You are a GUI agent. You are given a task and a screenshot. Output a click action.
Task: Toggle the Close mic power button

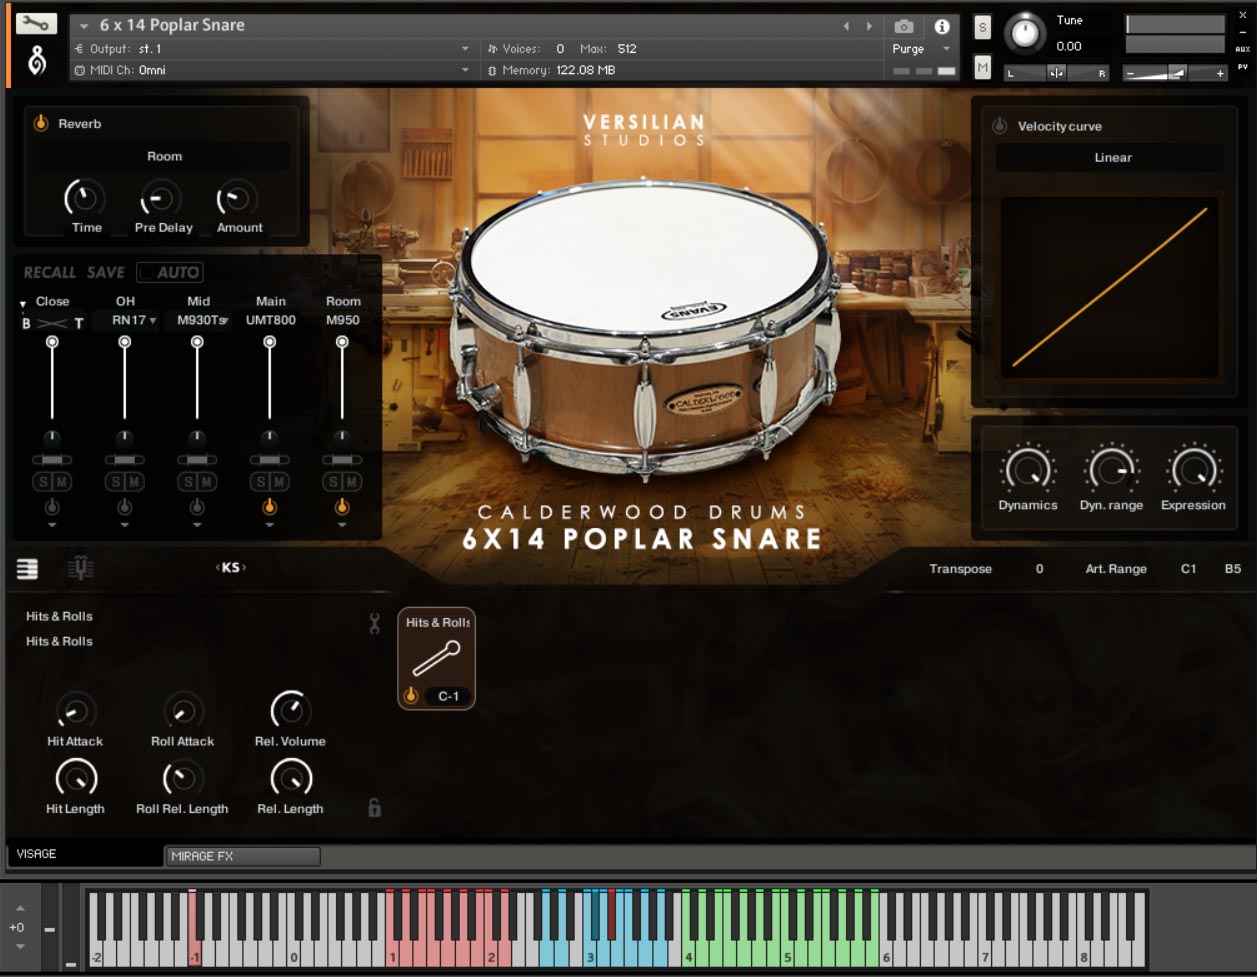(52, 508)
